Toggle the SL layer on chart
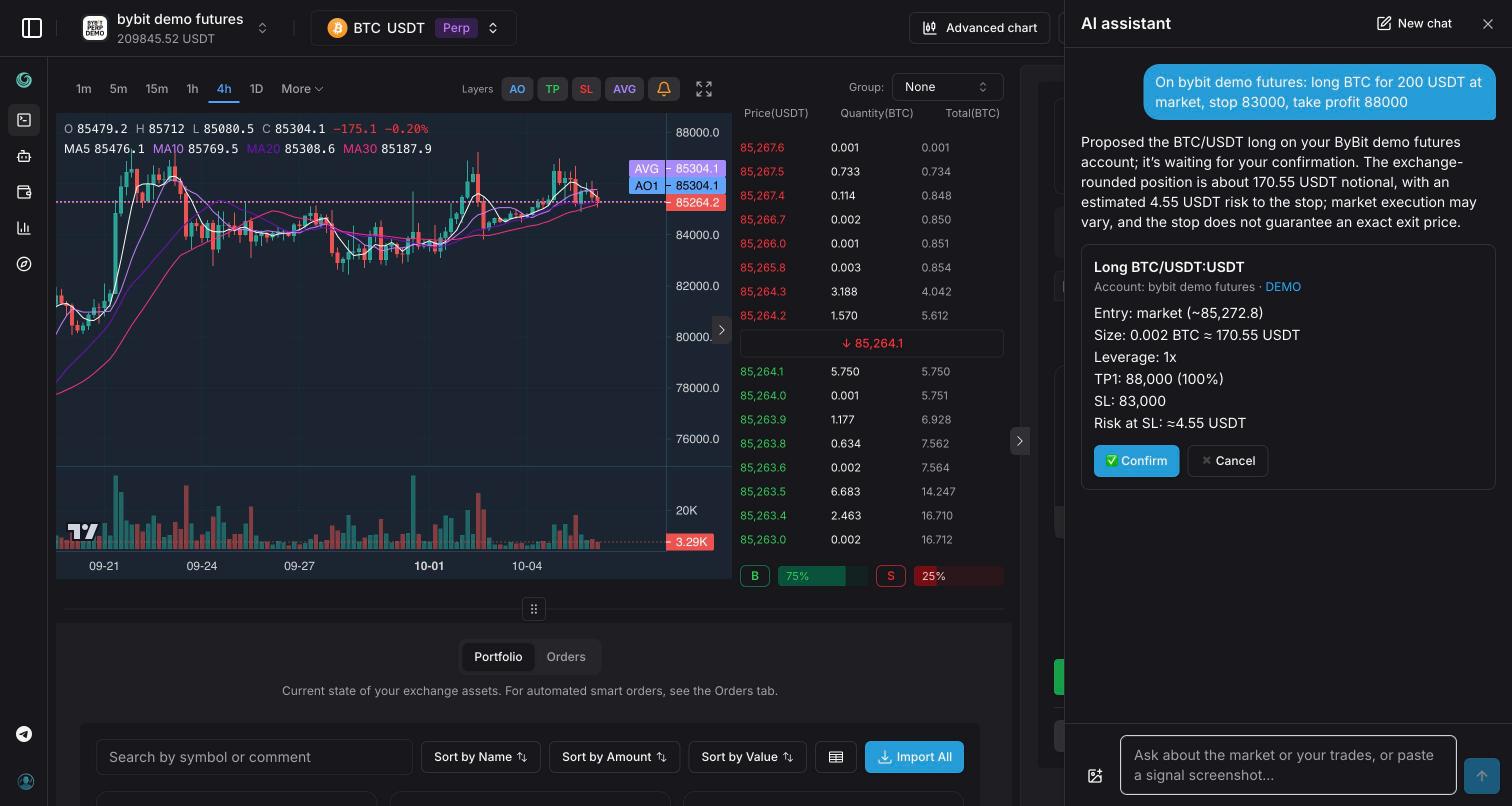The width and height of the screenshot is (1512, 806). tap(586, 89)
